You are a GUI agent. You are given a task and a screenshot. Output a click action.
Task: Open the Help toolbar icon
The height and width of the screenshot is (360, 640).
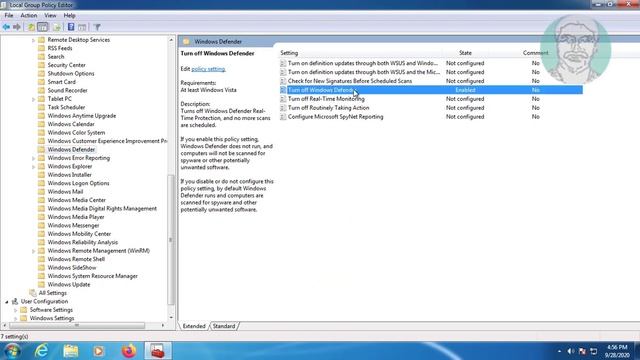click(x=71, y=27)
